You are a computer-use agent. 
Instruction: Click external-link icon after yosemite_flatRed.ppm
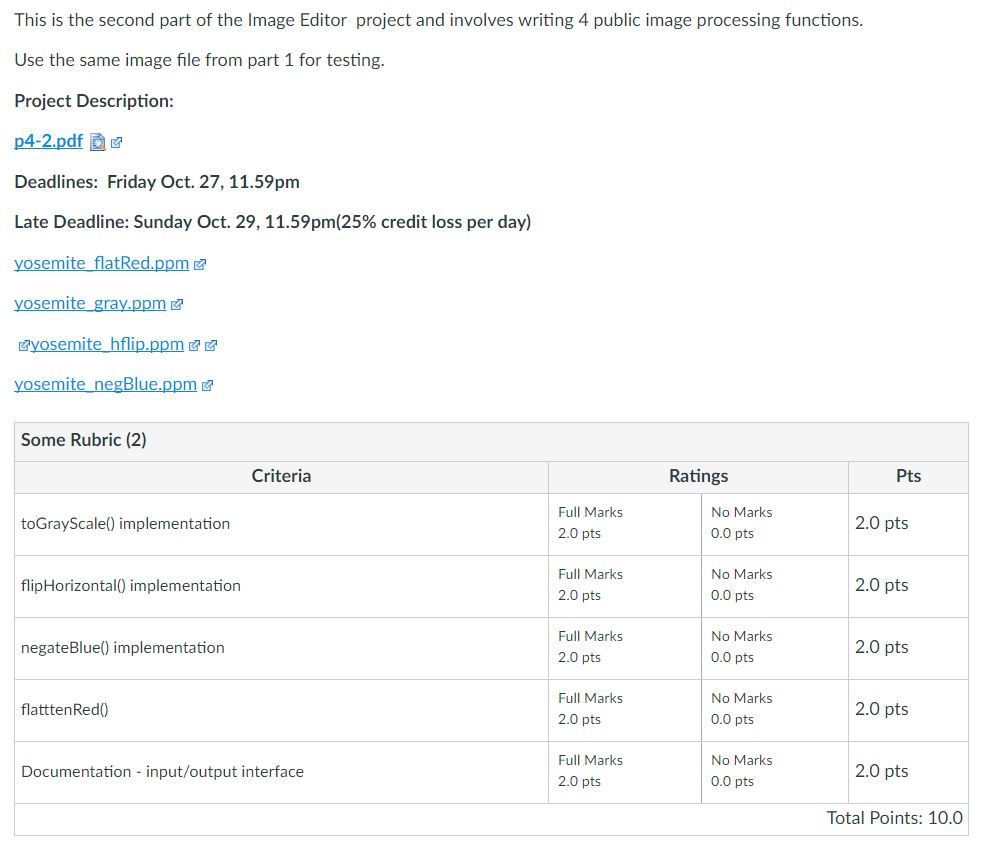pos(200,264)
